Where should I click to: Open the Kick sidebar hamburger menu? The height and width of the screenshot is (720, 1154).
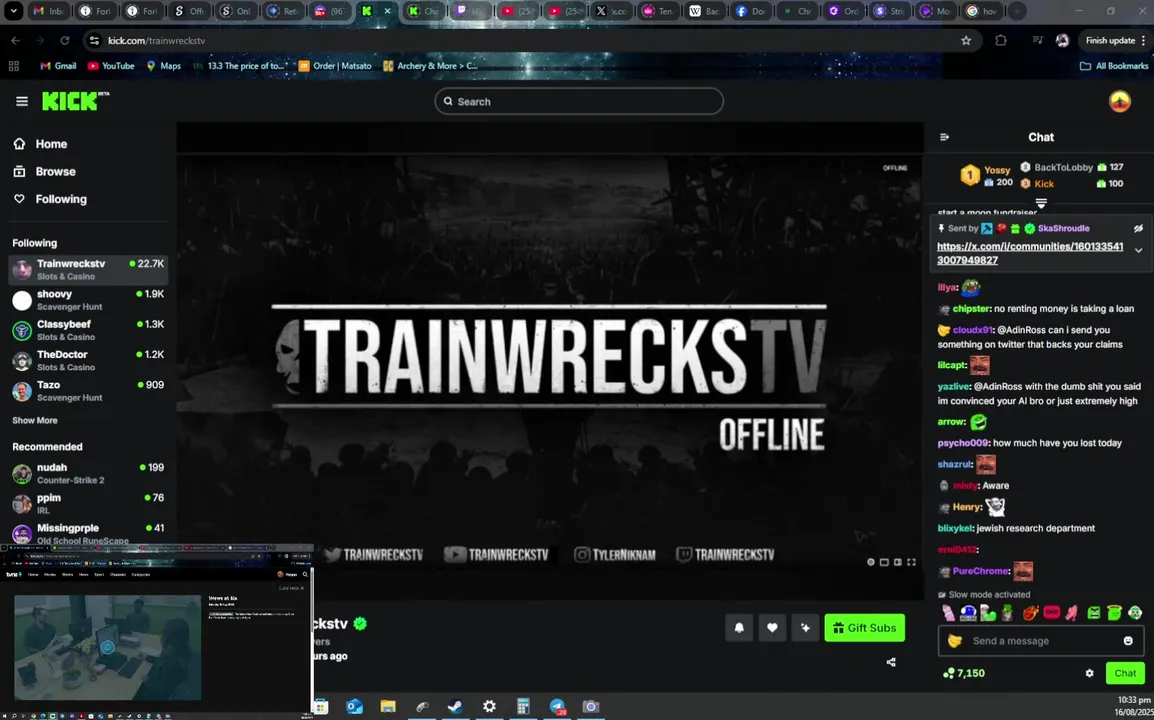[21, 102]
